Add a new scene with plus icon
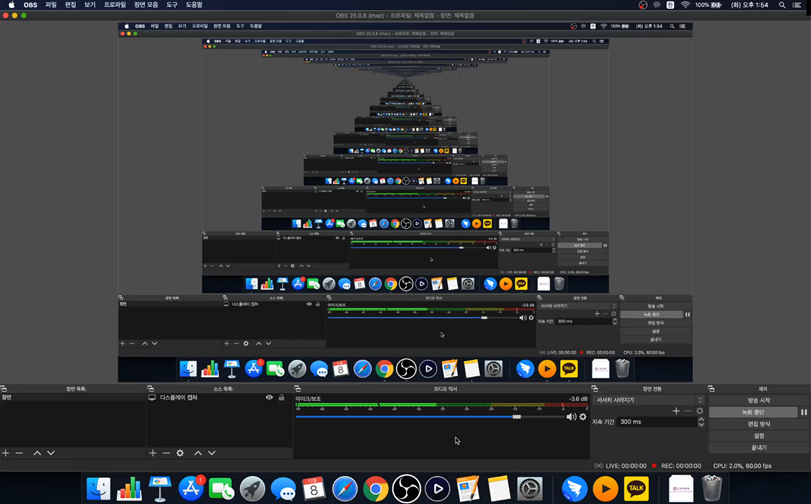This screenshot has height=504, width=811. [6, 453]
